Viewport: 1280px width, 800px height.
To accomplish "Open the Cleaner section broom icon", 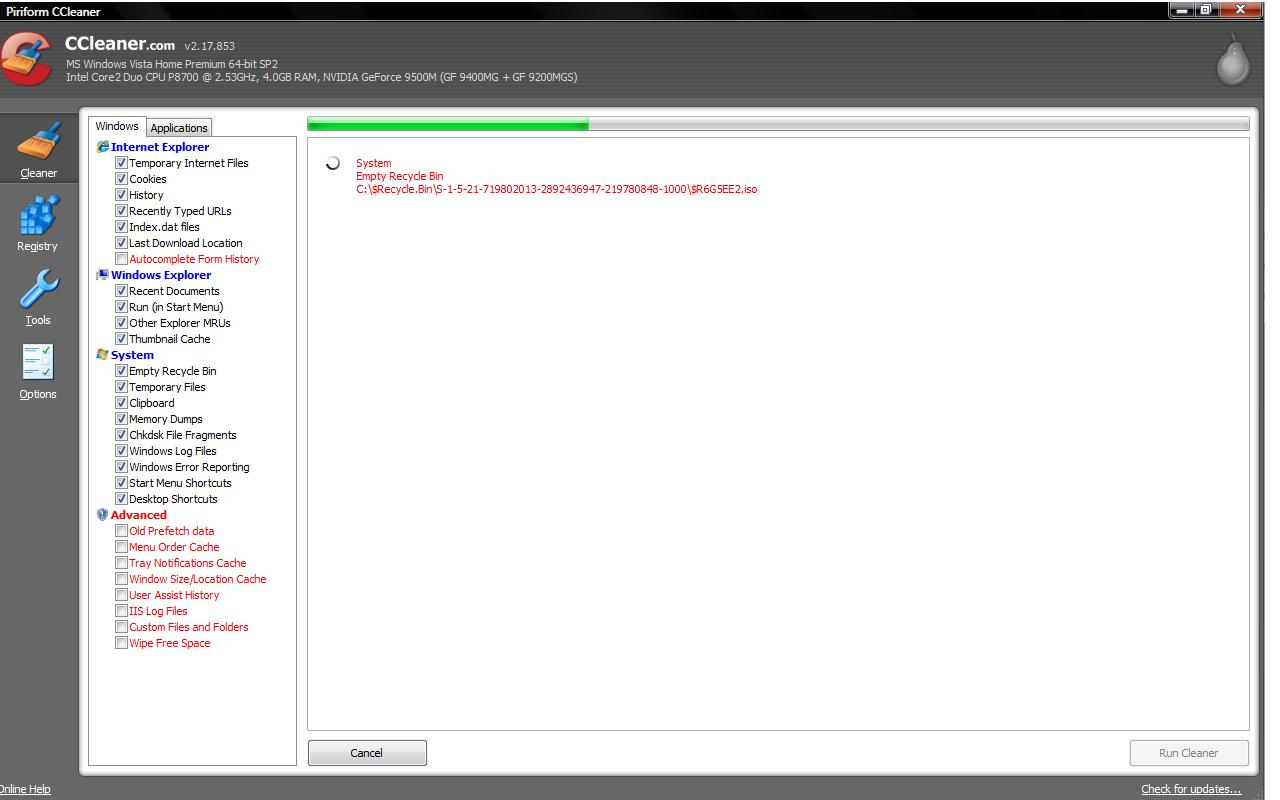I will click(x=39, y=142).
